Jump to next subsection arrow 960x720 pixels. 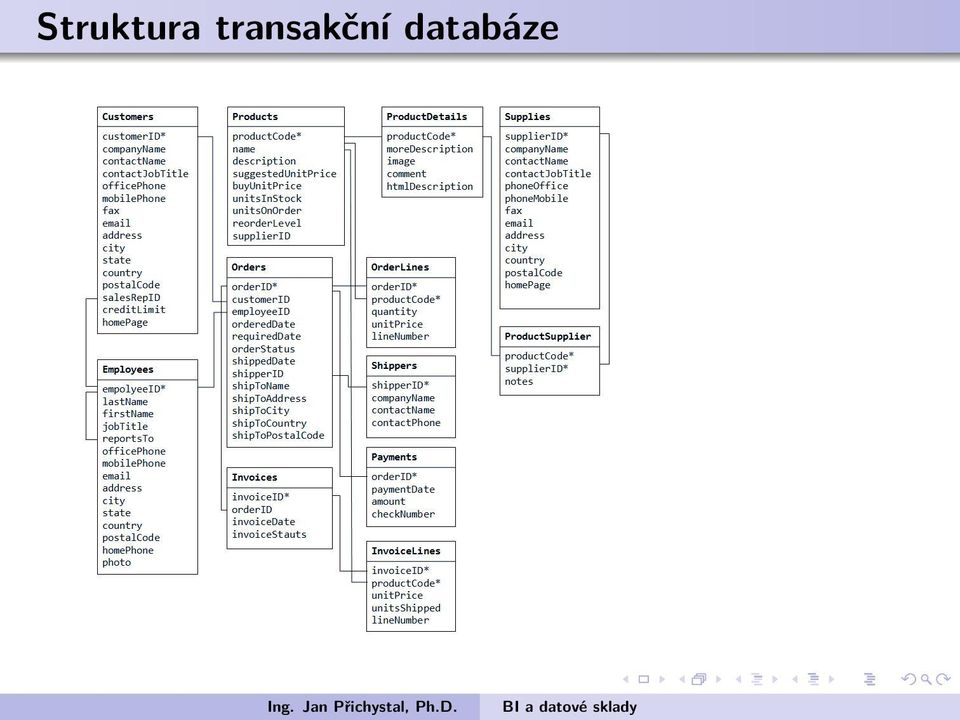click(775, 679)
